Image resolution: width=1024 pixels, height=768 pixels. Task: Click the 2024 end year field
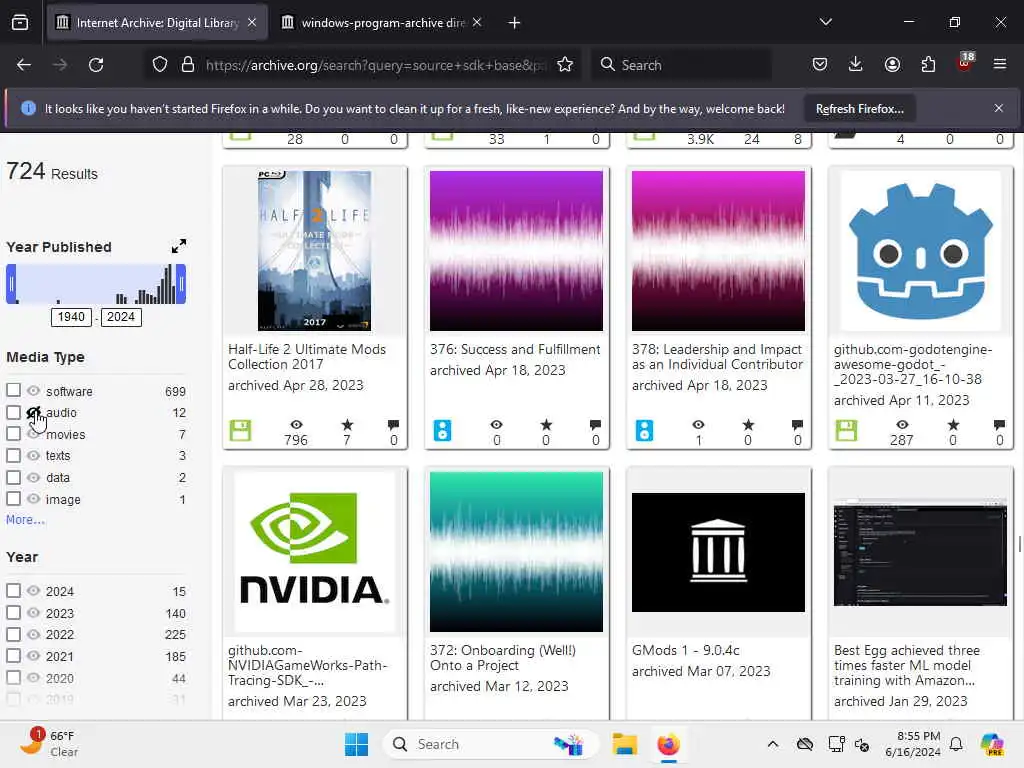pyautogui.click(x=121, y=317)
